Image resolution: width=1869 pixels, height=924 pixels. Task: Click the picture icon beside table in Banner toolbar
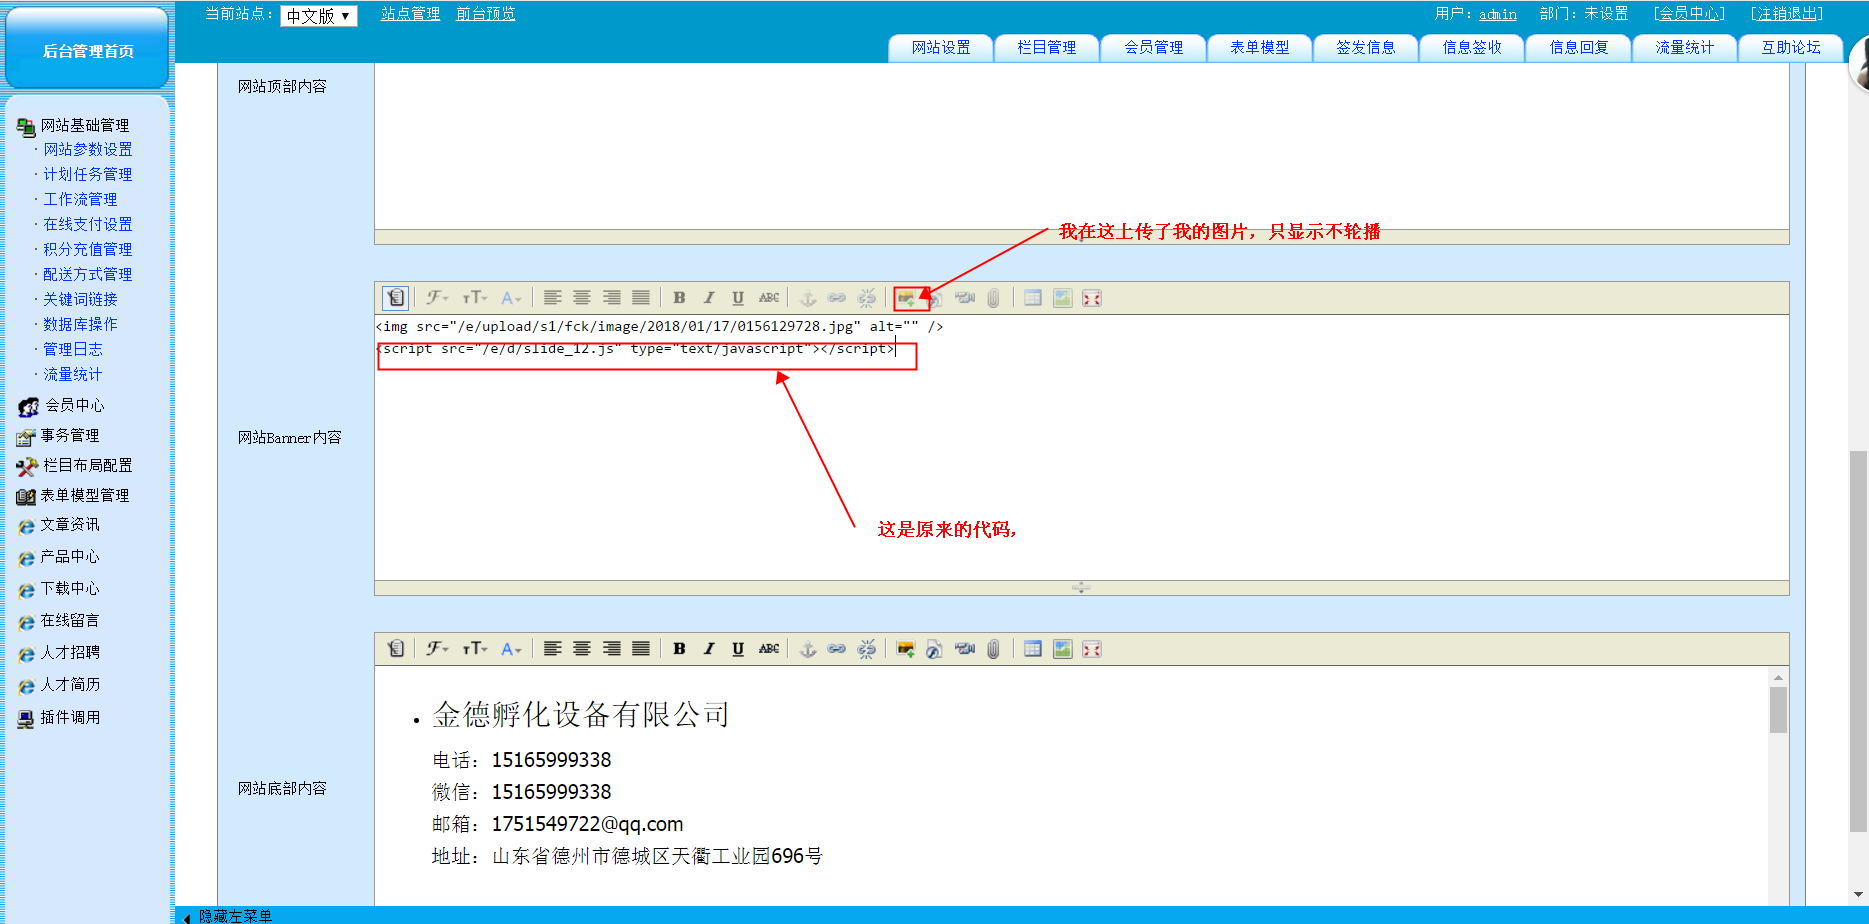[x=1063, y=298]
